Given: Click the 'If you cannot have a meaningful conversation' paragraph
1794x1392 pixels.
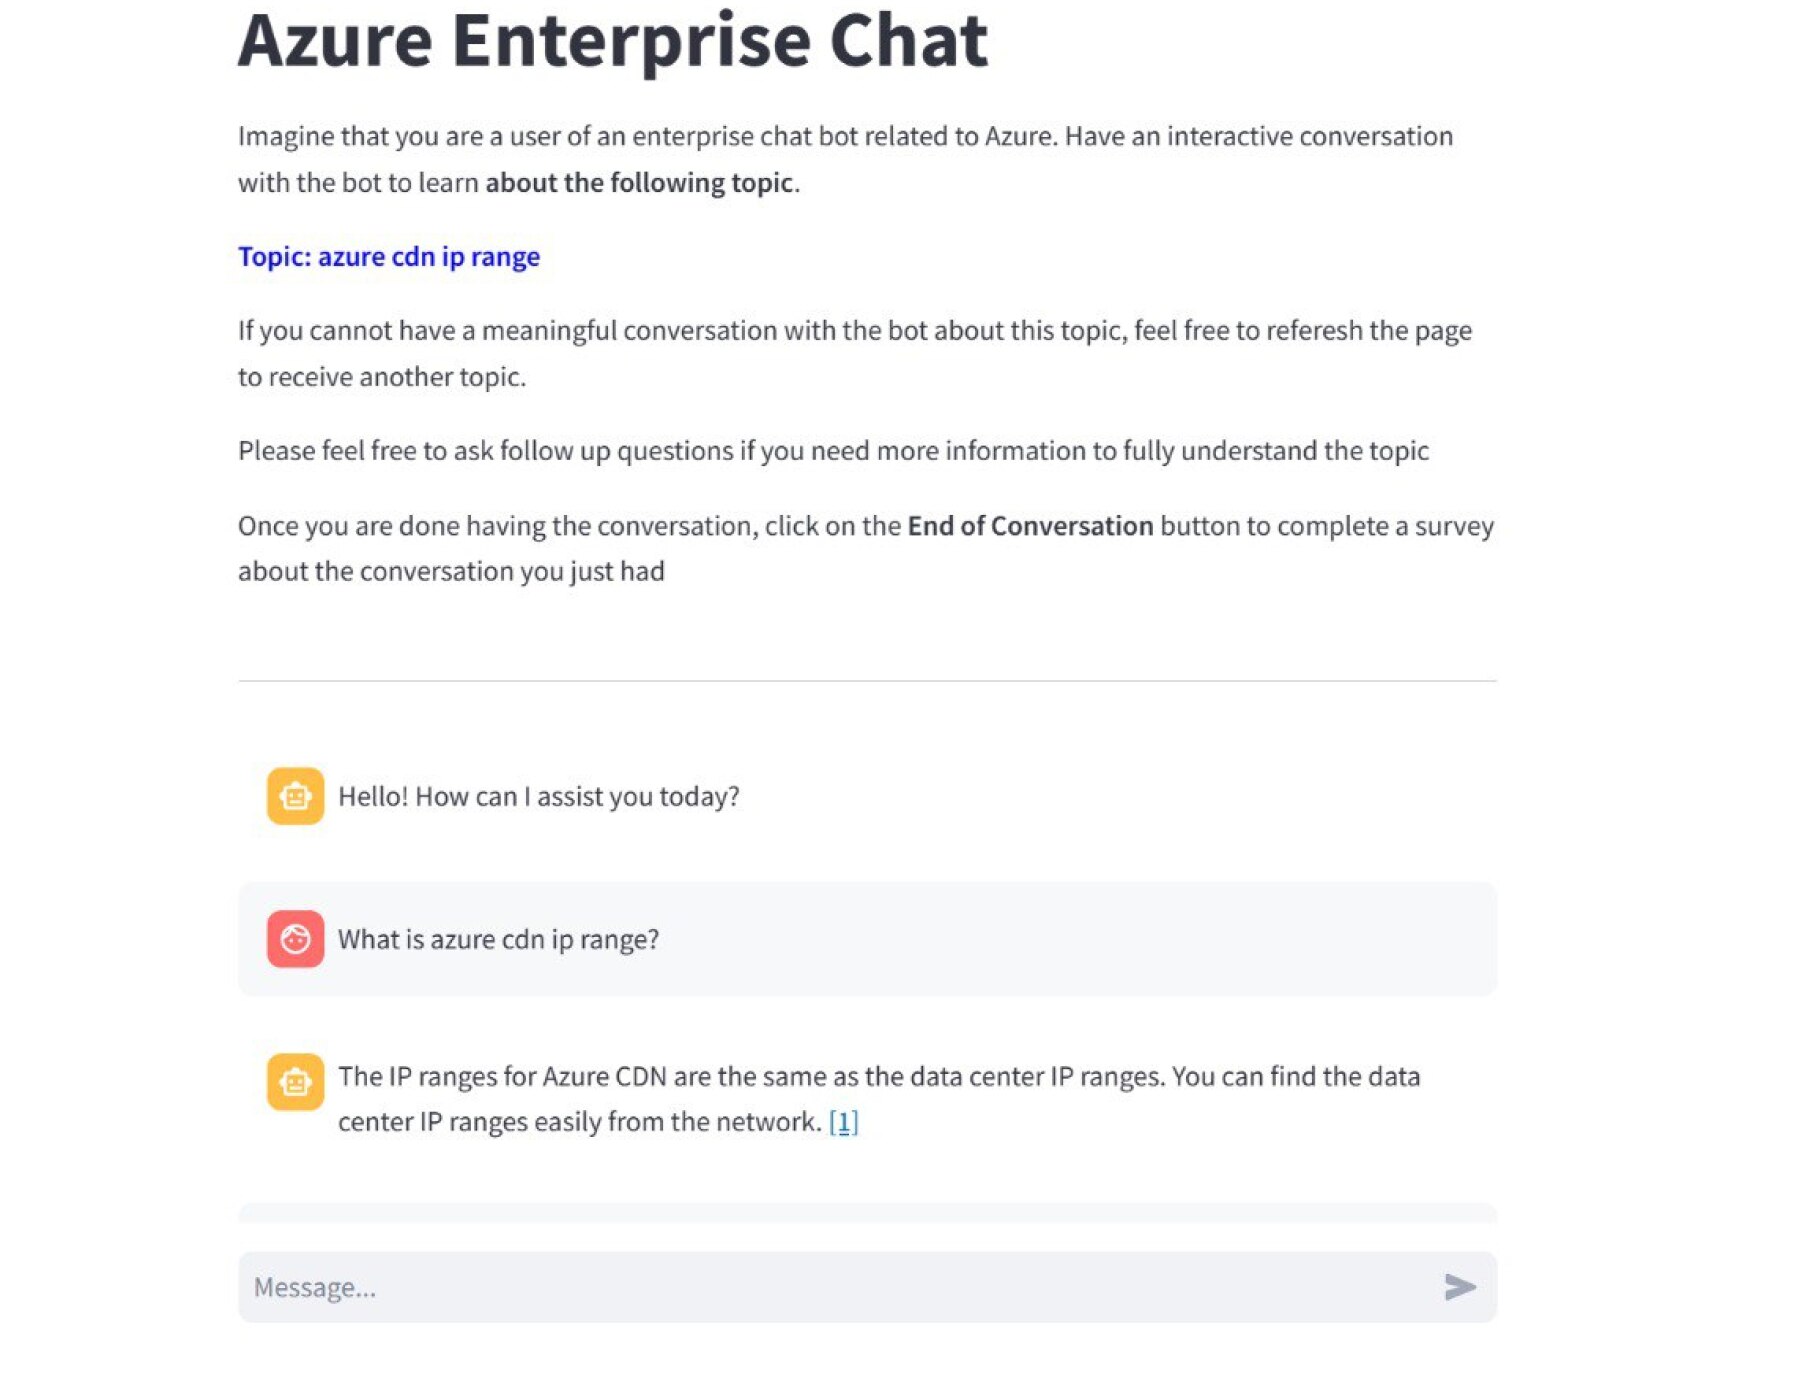Looking at the screenshot, I should tap(854, 331).
